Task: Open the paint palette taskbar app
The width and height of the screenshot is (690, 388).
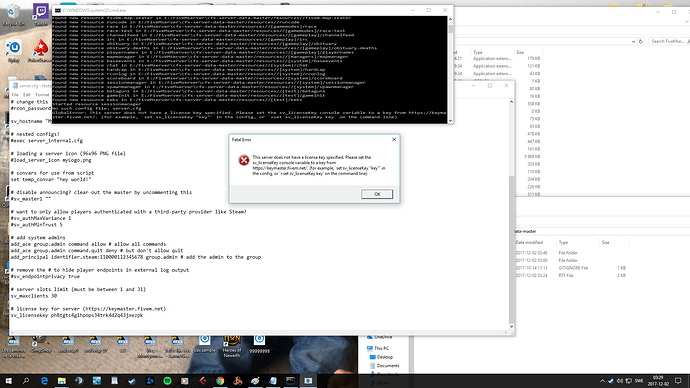Action: 255,381
